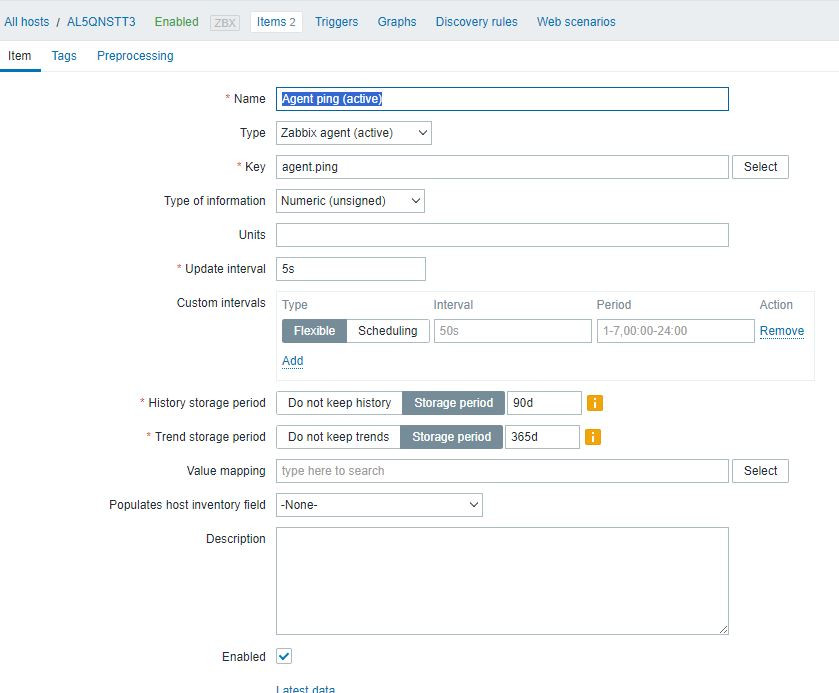
Task: Open the Preprocessing tab
Action: pyautogui.click(x=135, y=56)
